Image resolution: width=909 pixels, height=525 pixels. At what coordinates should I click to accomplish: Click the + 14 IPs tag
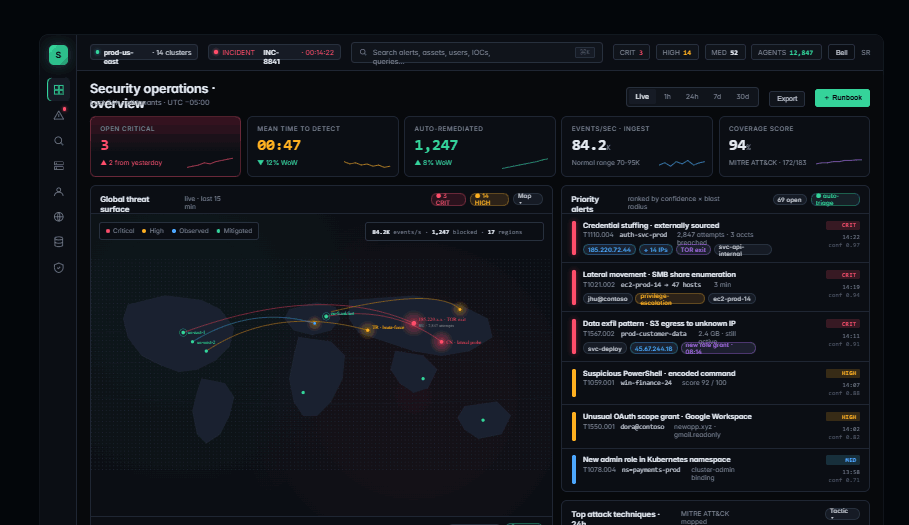(656, 250)
